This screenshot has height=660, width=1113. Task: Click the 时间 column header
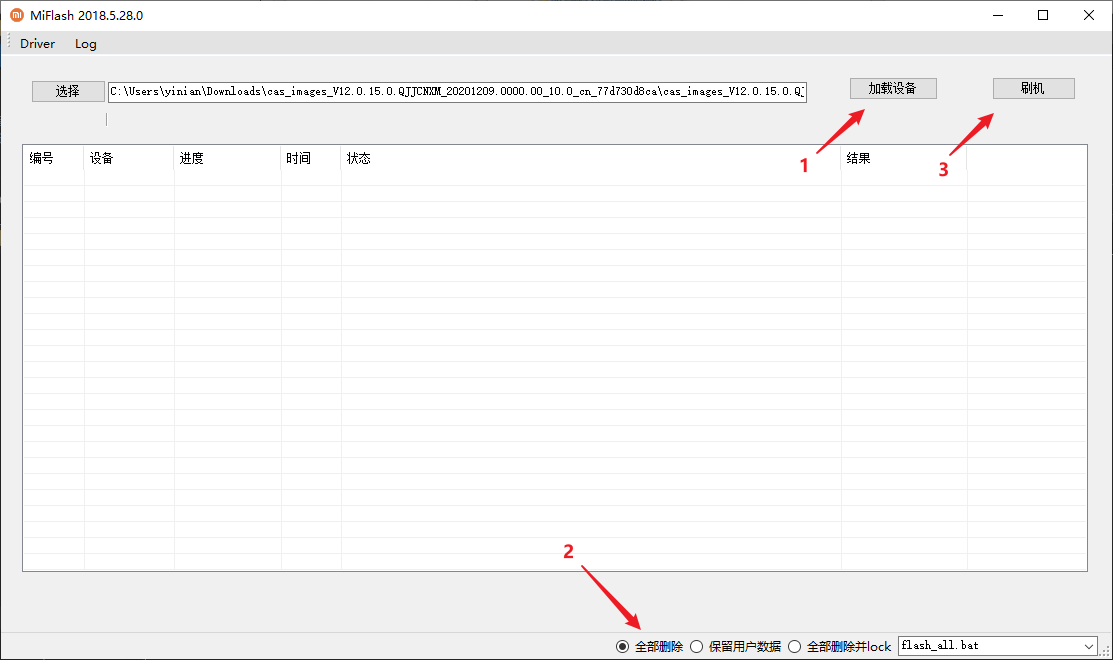coord(311,158)
